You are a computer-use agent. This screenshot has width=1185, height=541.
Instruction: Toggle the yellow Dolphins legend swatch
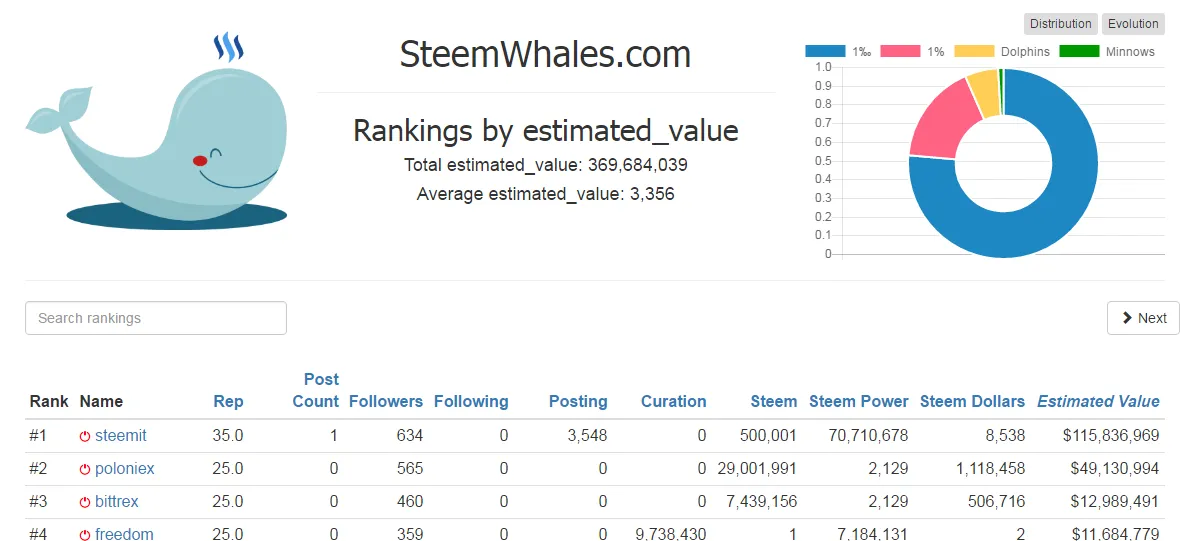click(x=974, y=51)
